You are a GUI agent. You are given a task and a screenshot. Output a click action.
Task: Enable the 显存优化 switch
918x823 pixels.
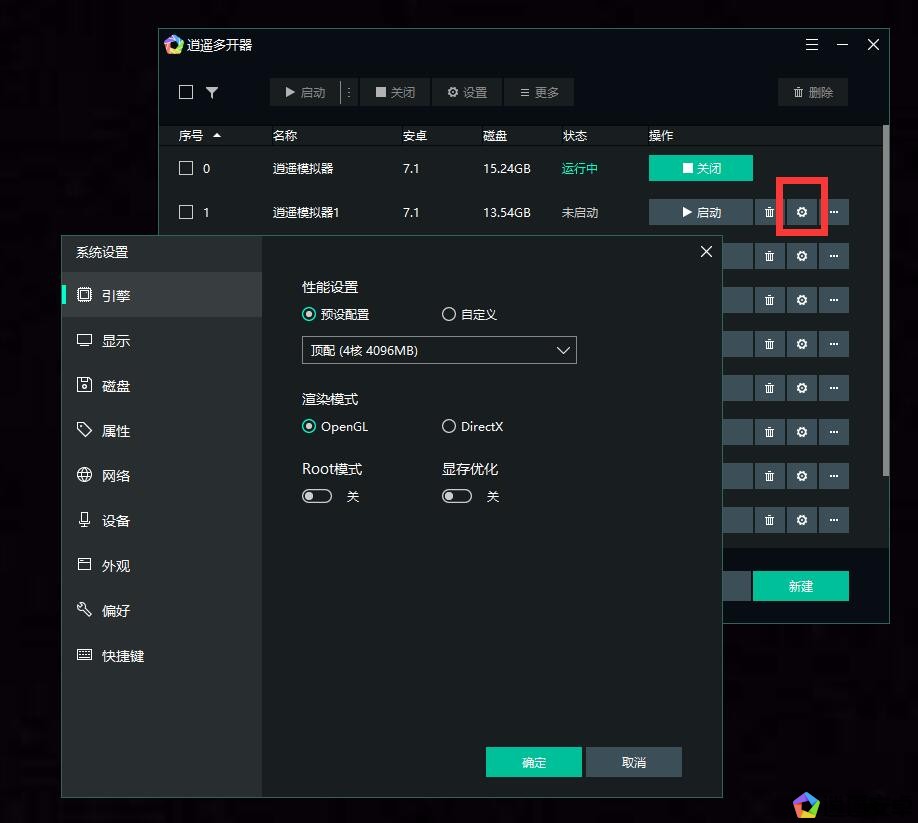click(x=457, y=496)
